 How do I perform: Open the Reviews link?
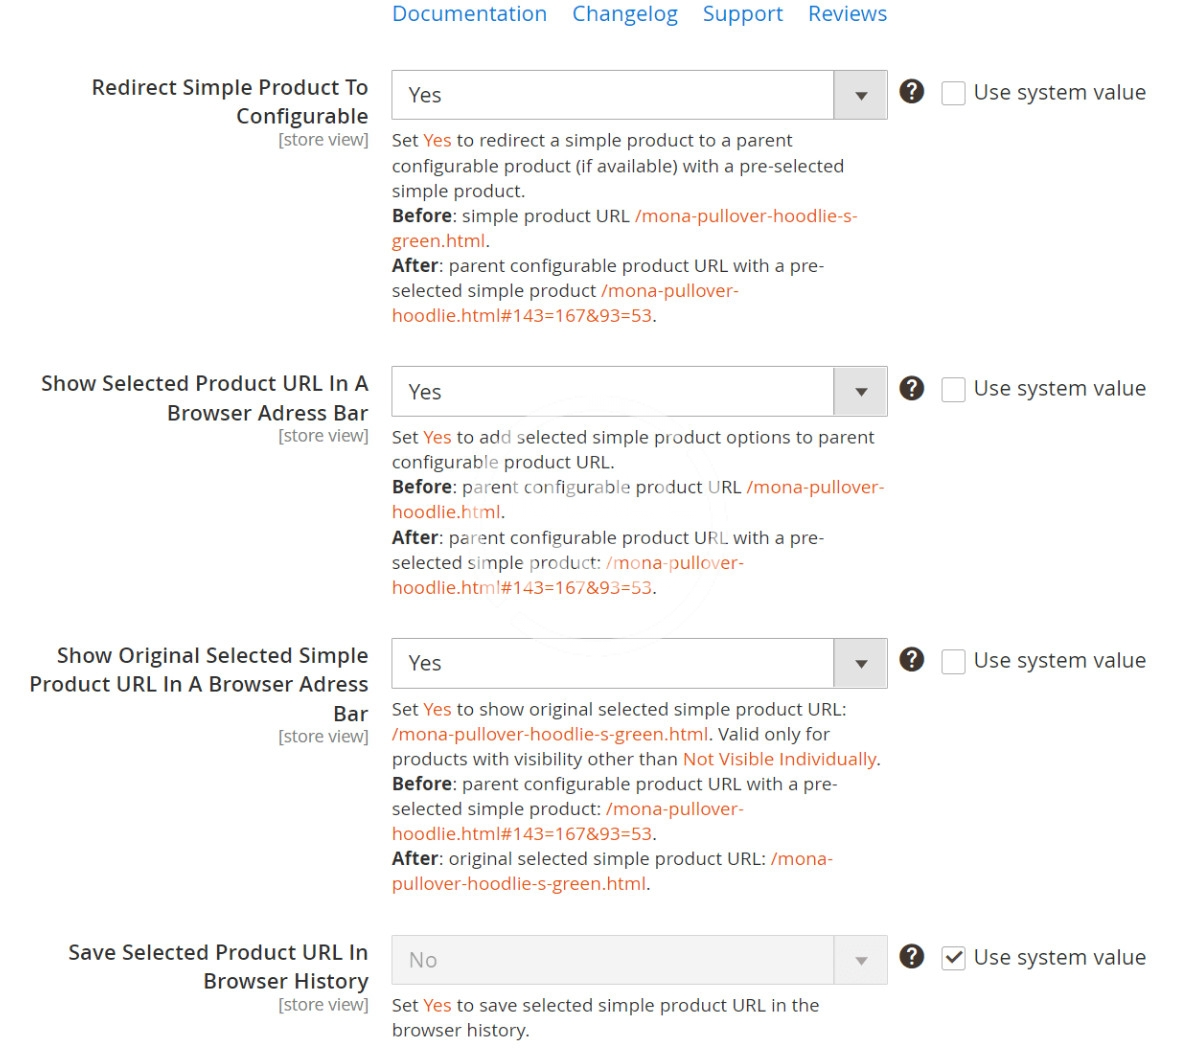pyautogui.click(x=847, y=14)
